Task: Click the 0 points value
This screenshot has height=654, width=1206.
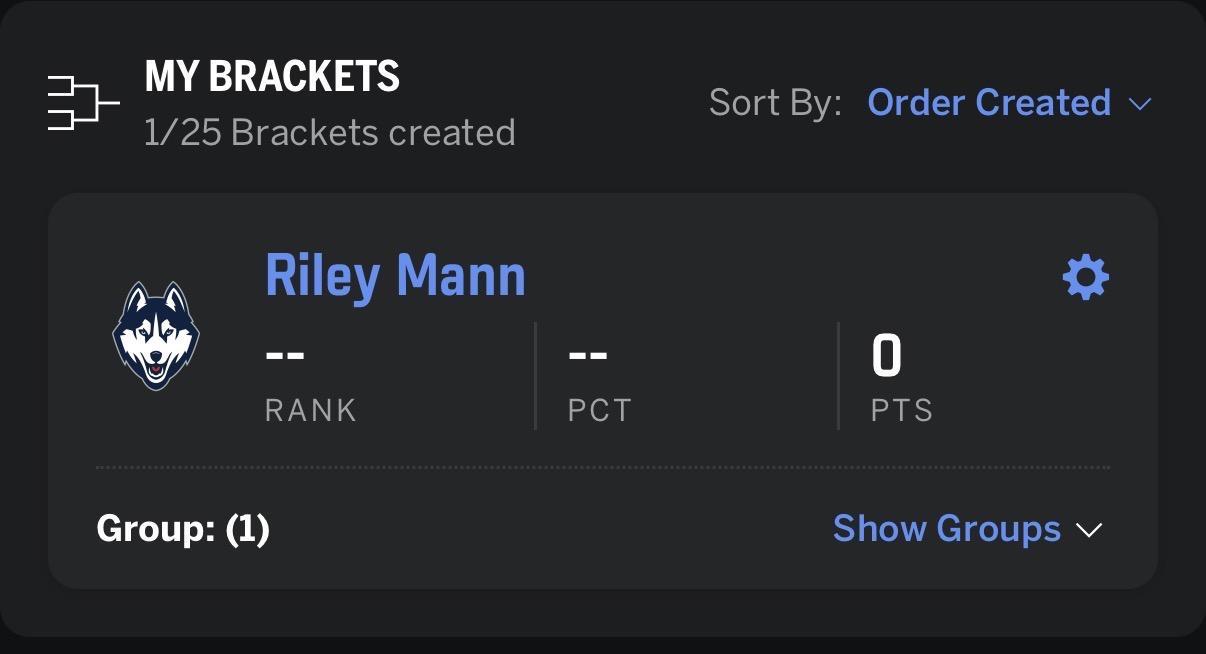Action: [886, 356]
